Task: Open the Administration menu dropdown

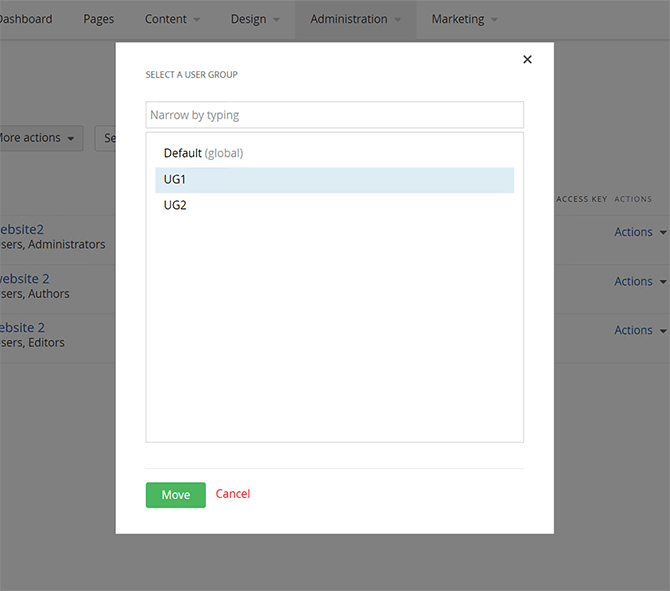Action: click(355, 19)
